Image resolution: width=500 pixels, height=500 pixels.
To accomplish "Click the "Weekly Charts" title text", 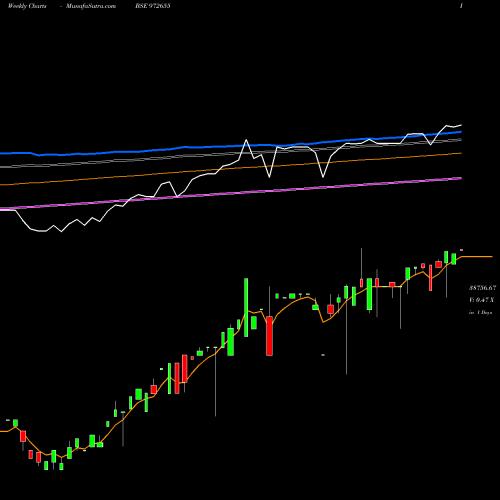I will tap(27, 6).
